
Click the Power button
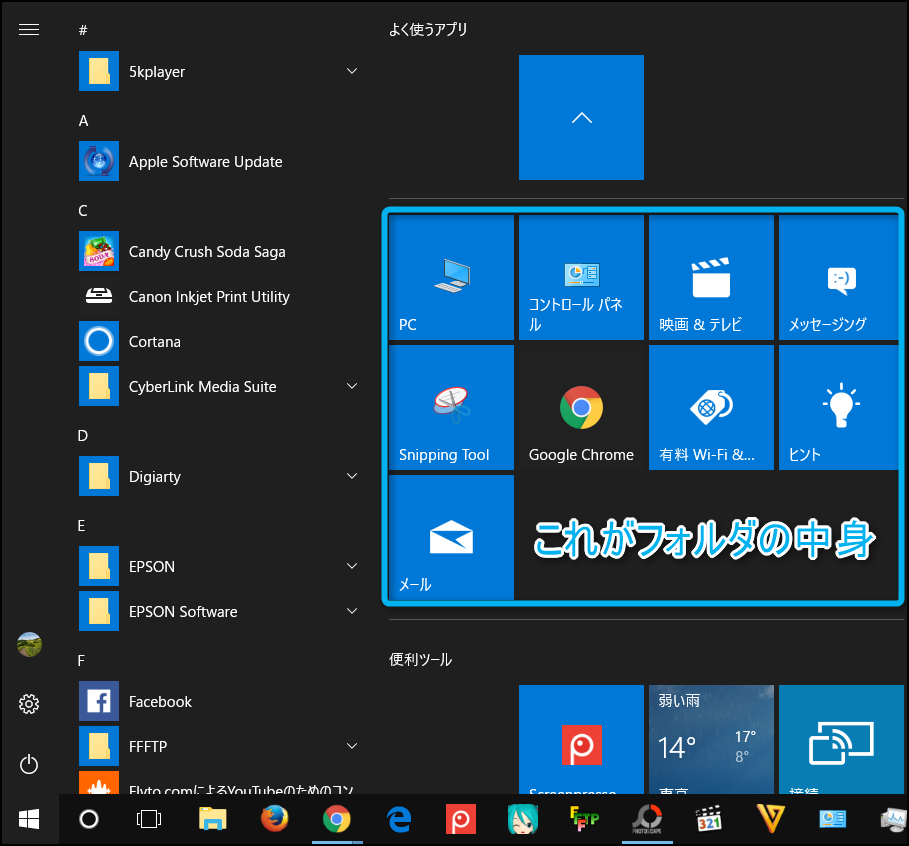(29, 765)
